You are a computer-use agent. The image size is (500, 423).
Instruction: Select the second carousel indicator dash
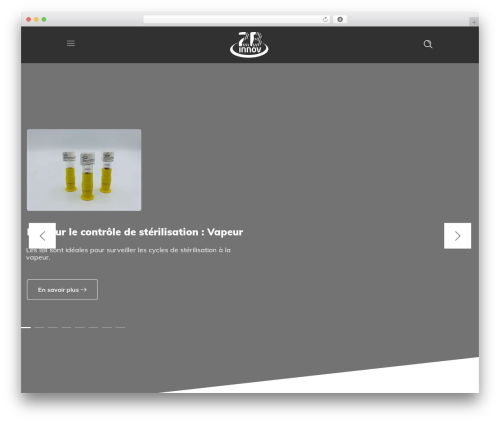tap(39, 327)
